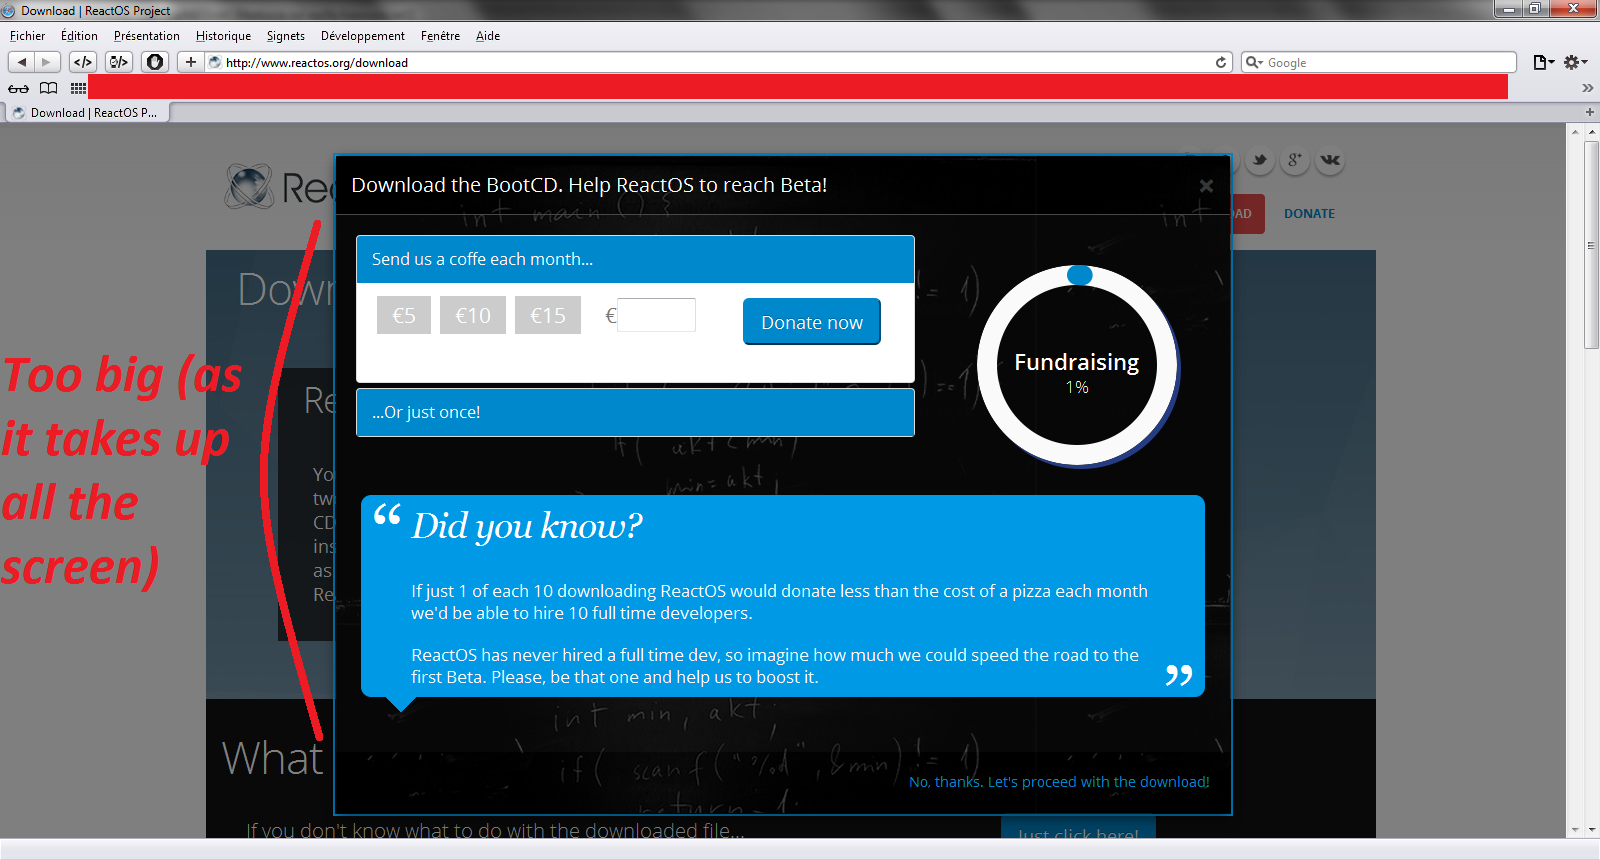
Task: Go back with the left arrow button
Action: coord(21,62)
